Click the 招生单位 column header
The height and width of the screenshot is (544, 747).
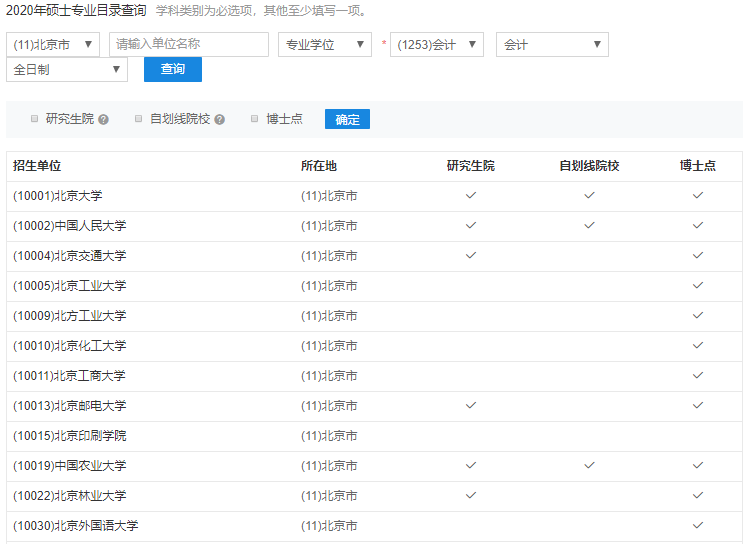(x=37, y=166)
